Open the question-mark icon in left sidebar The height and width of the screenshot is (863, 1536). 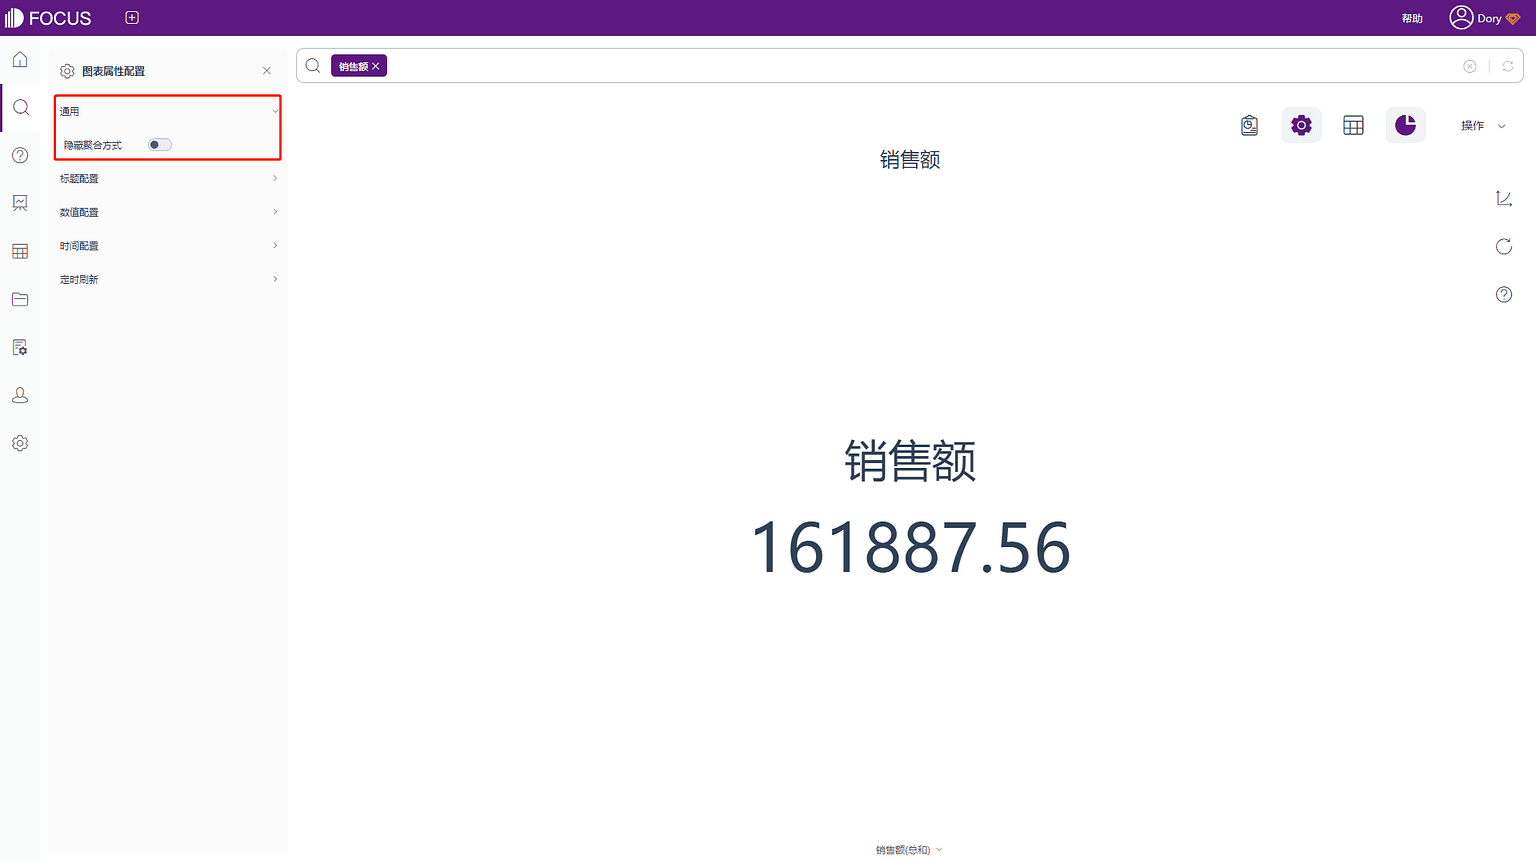point(20,155)
